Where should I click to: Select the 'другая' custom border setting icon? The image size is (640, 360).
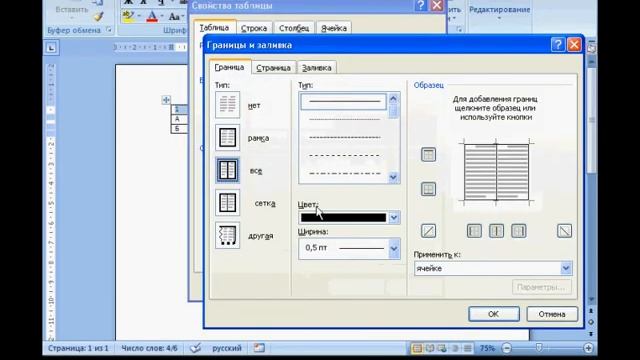227,235
